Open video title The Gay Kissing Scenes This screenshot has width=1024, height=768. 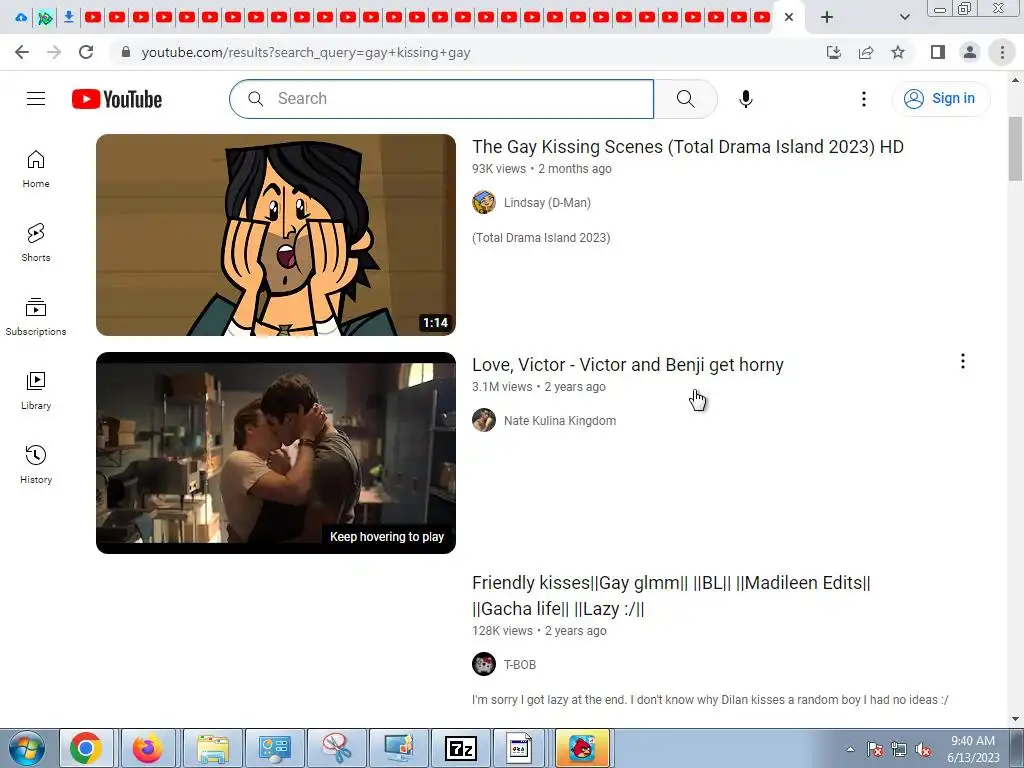688,147
